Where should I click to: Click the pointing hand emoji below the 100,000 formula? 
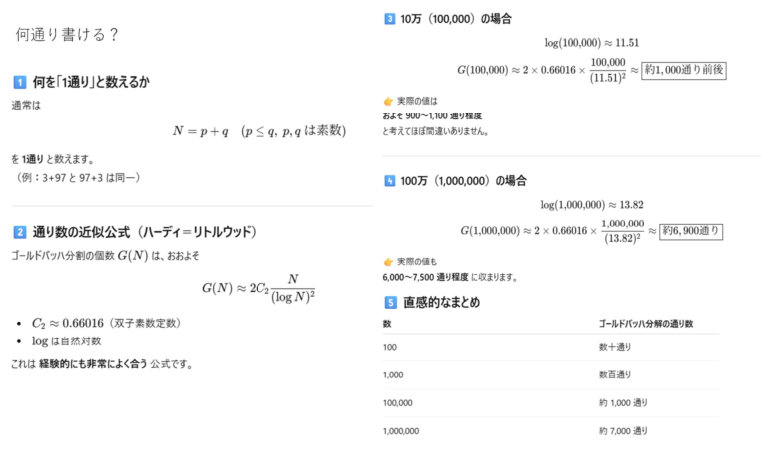tap(389, 102)
